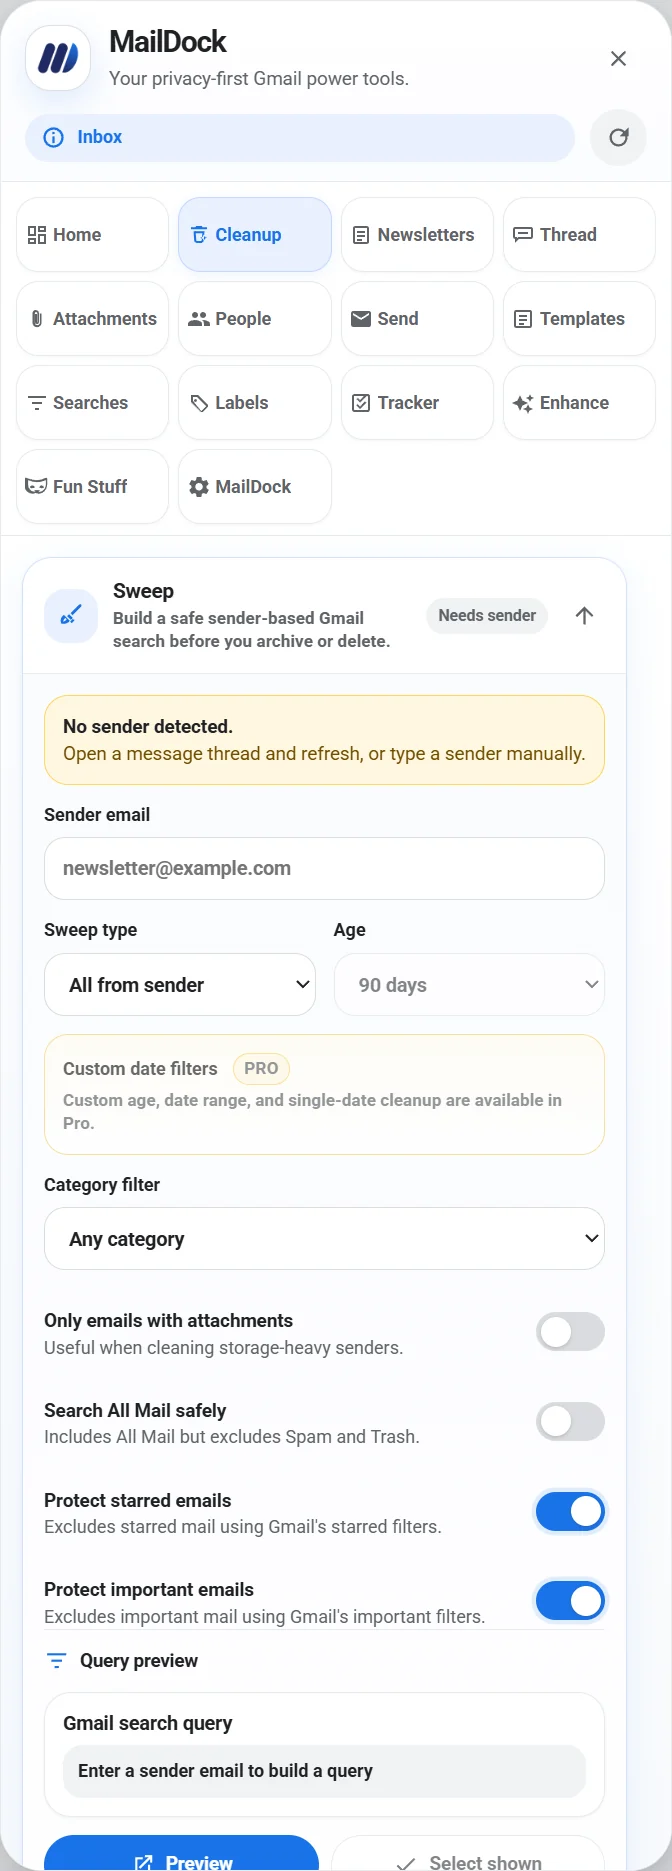Open the Sweep type dropdown
The image size is (672, 1871).
tap(180, 985)
